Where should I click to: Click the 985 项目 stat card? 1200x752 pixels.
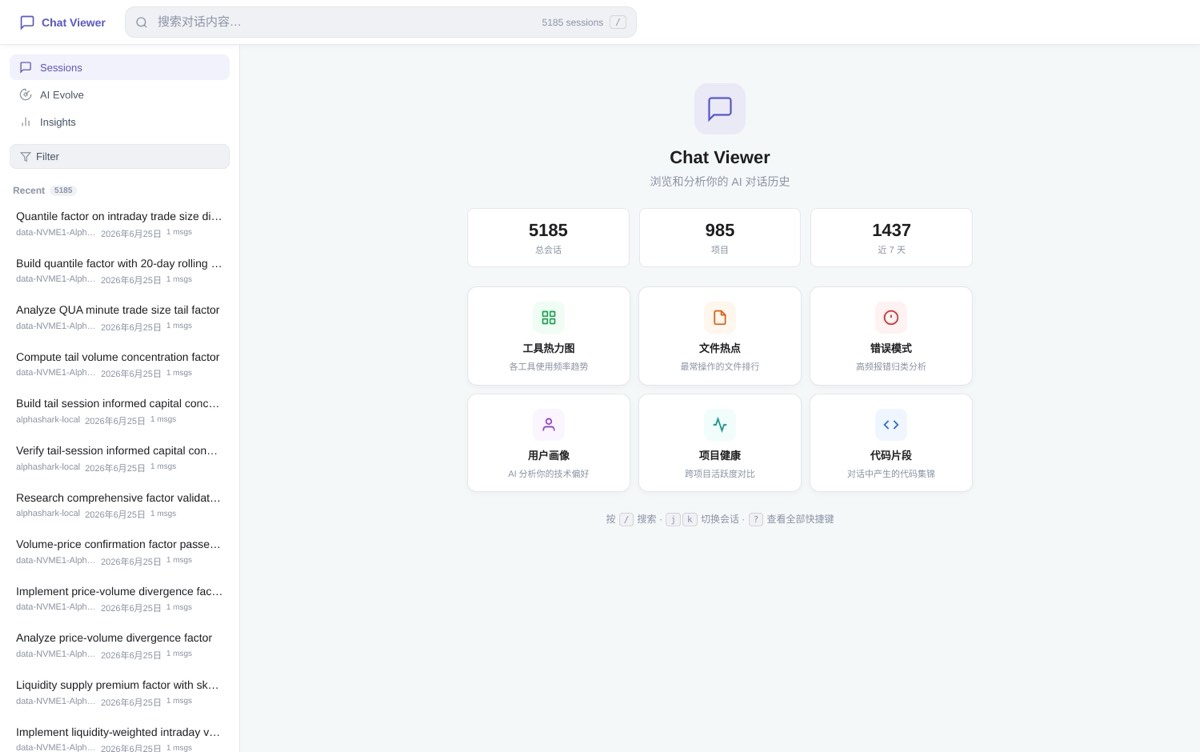click(x=720, y=238)
